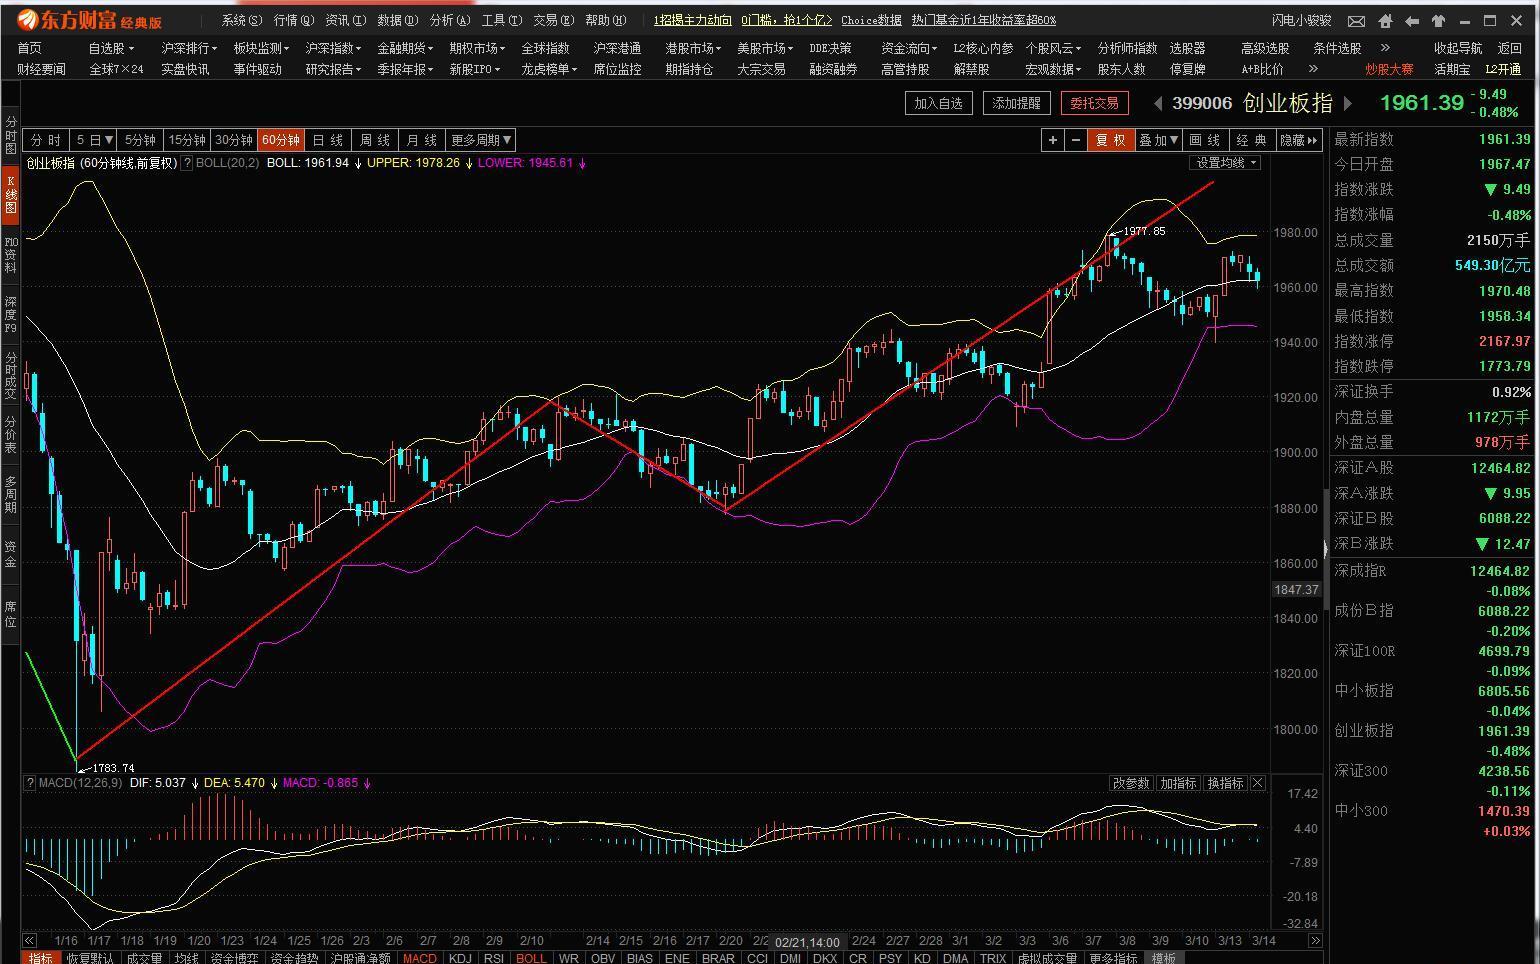The height and width of the screenshot is (964, 1540).
Task: Expand the 全球指数 menu dropdown
Action: tap(545, 48)
